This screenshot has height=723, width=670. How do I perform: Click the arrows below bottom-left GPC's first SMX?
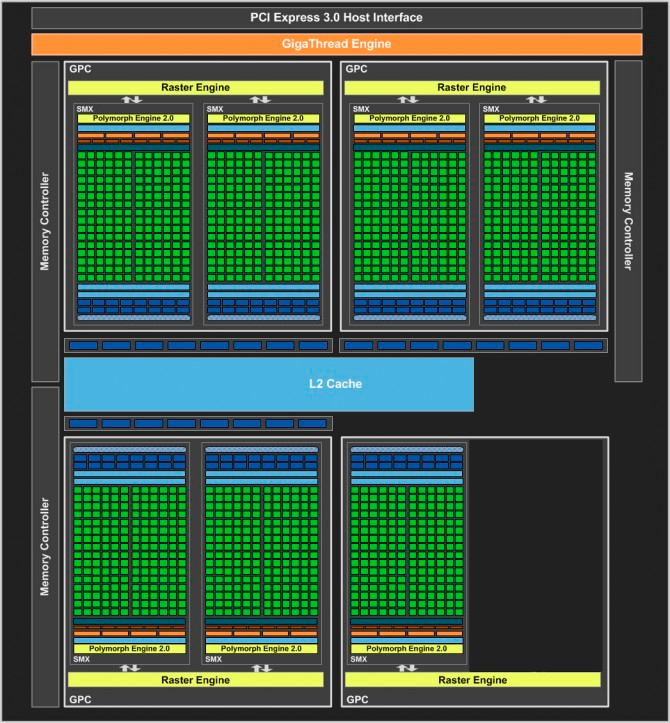coord(130,668)
